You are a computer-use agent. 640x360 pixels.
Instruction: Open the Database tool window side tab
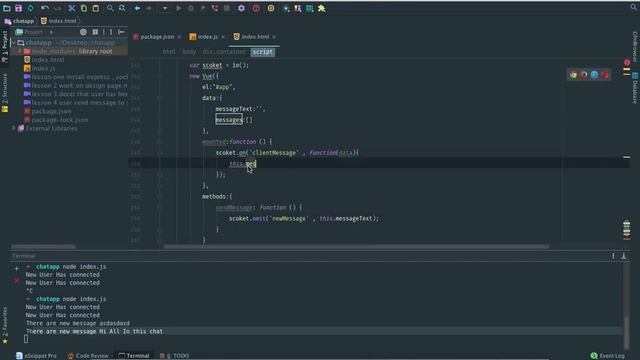click(x=635, y=88)
